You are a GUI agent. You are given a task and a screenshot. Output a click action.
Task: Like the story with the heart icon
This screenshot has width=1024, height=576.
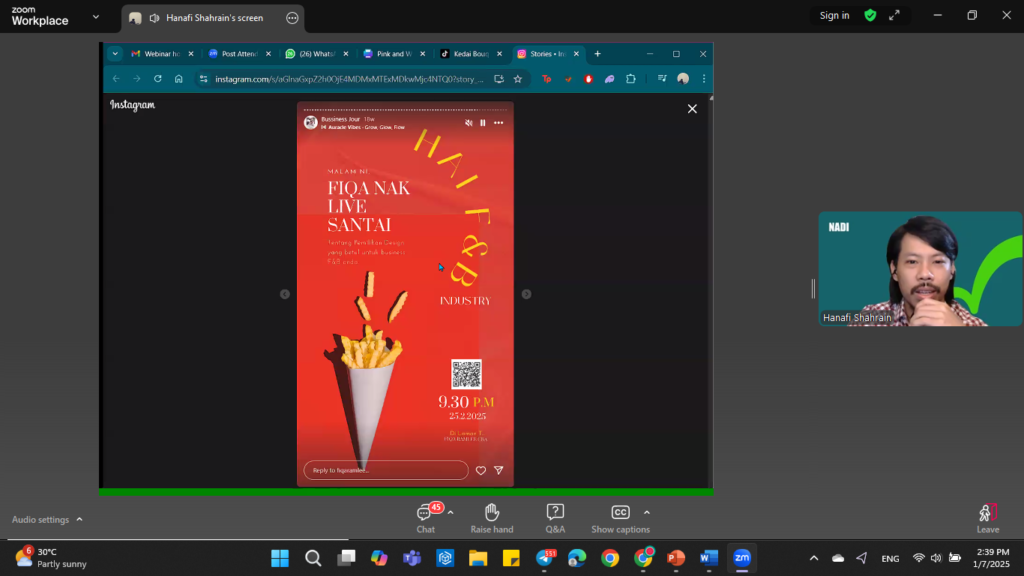coord(481,470)
